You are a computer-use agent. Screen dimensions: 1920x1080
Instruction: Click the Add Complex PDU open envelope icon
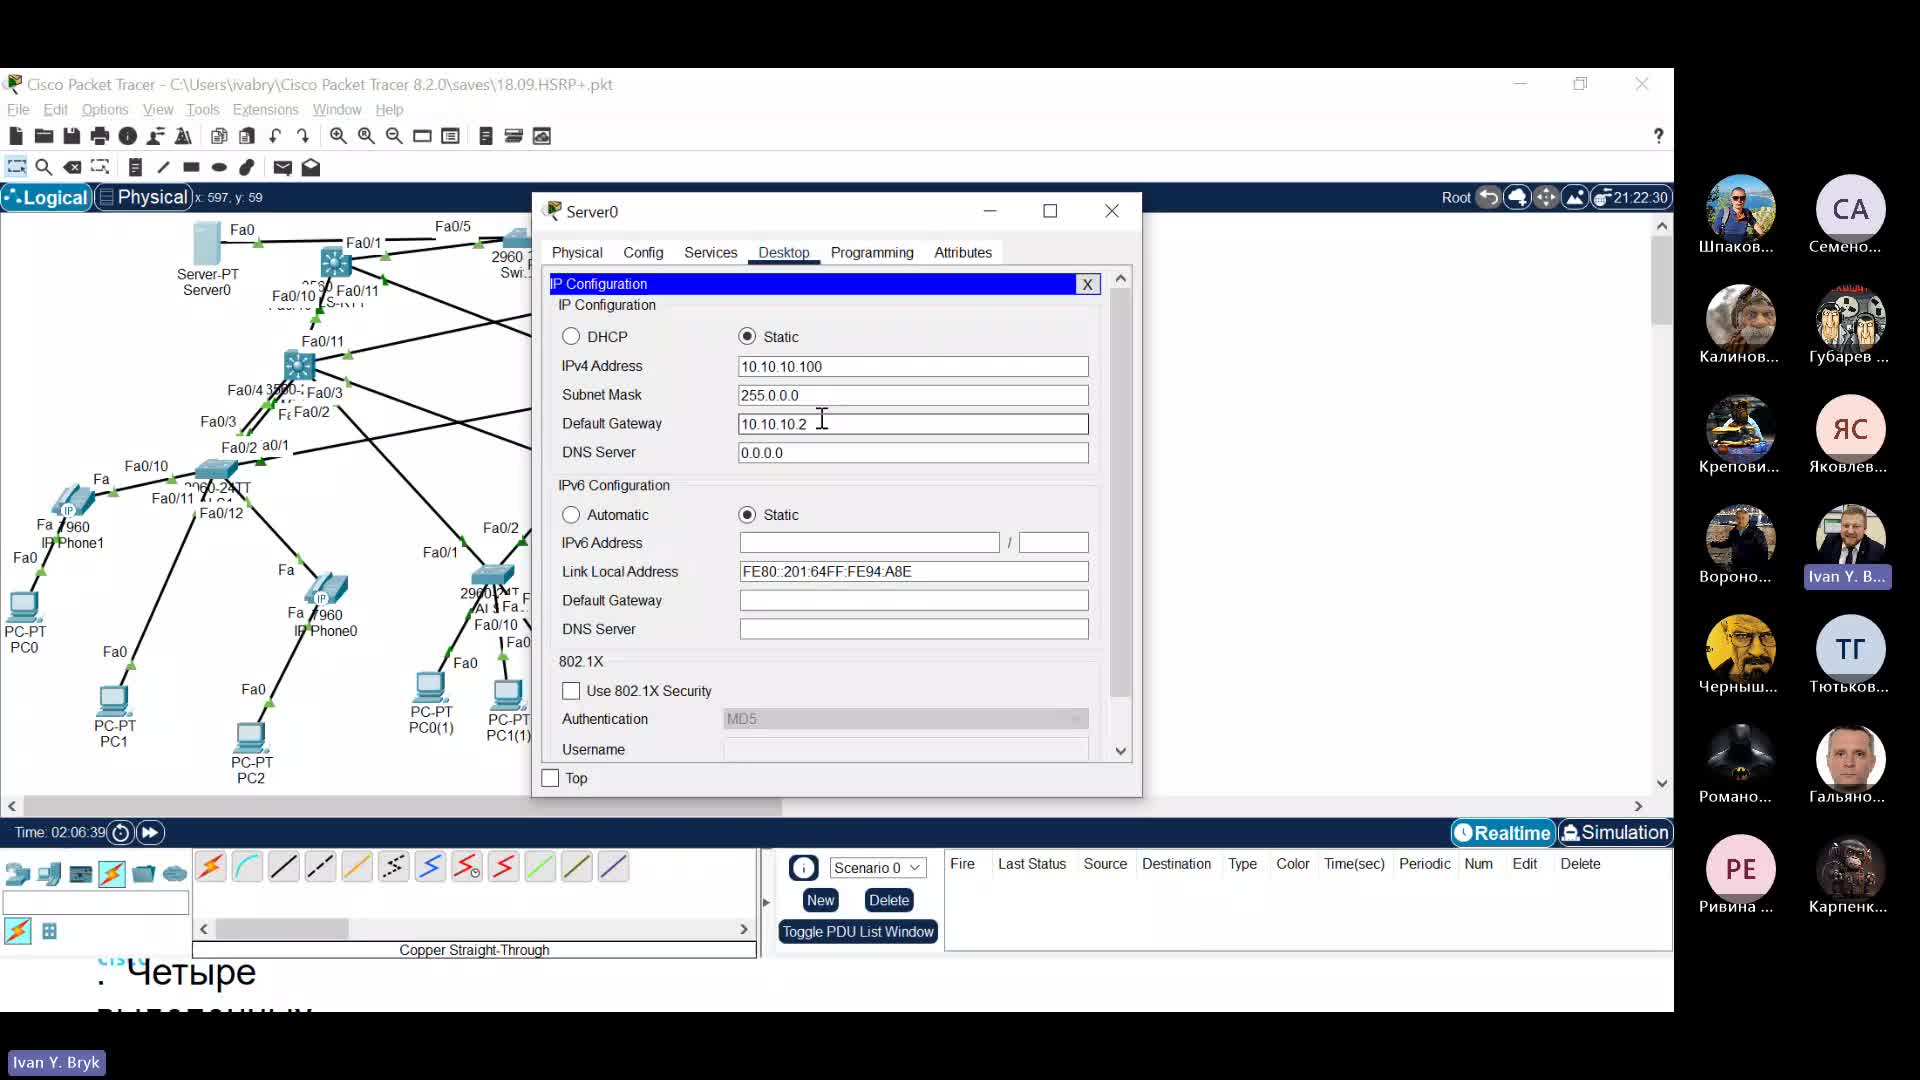pos(311,167)
